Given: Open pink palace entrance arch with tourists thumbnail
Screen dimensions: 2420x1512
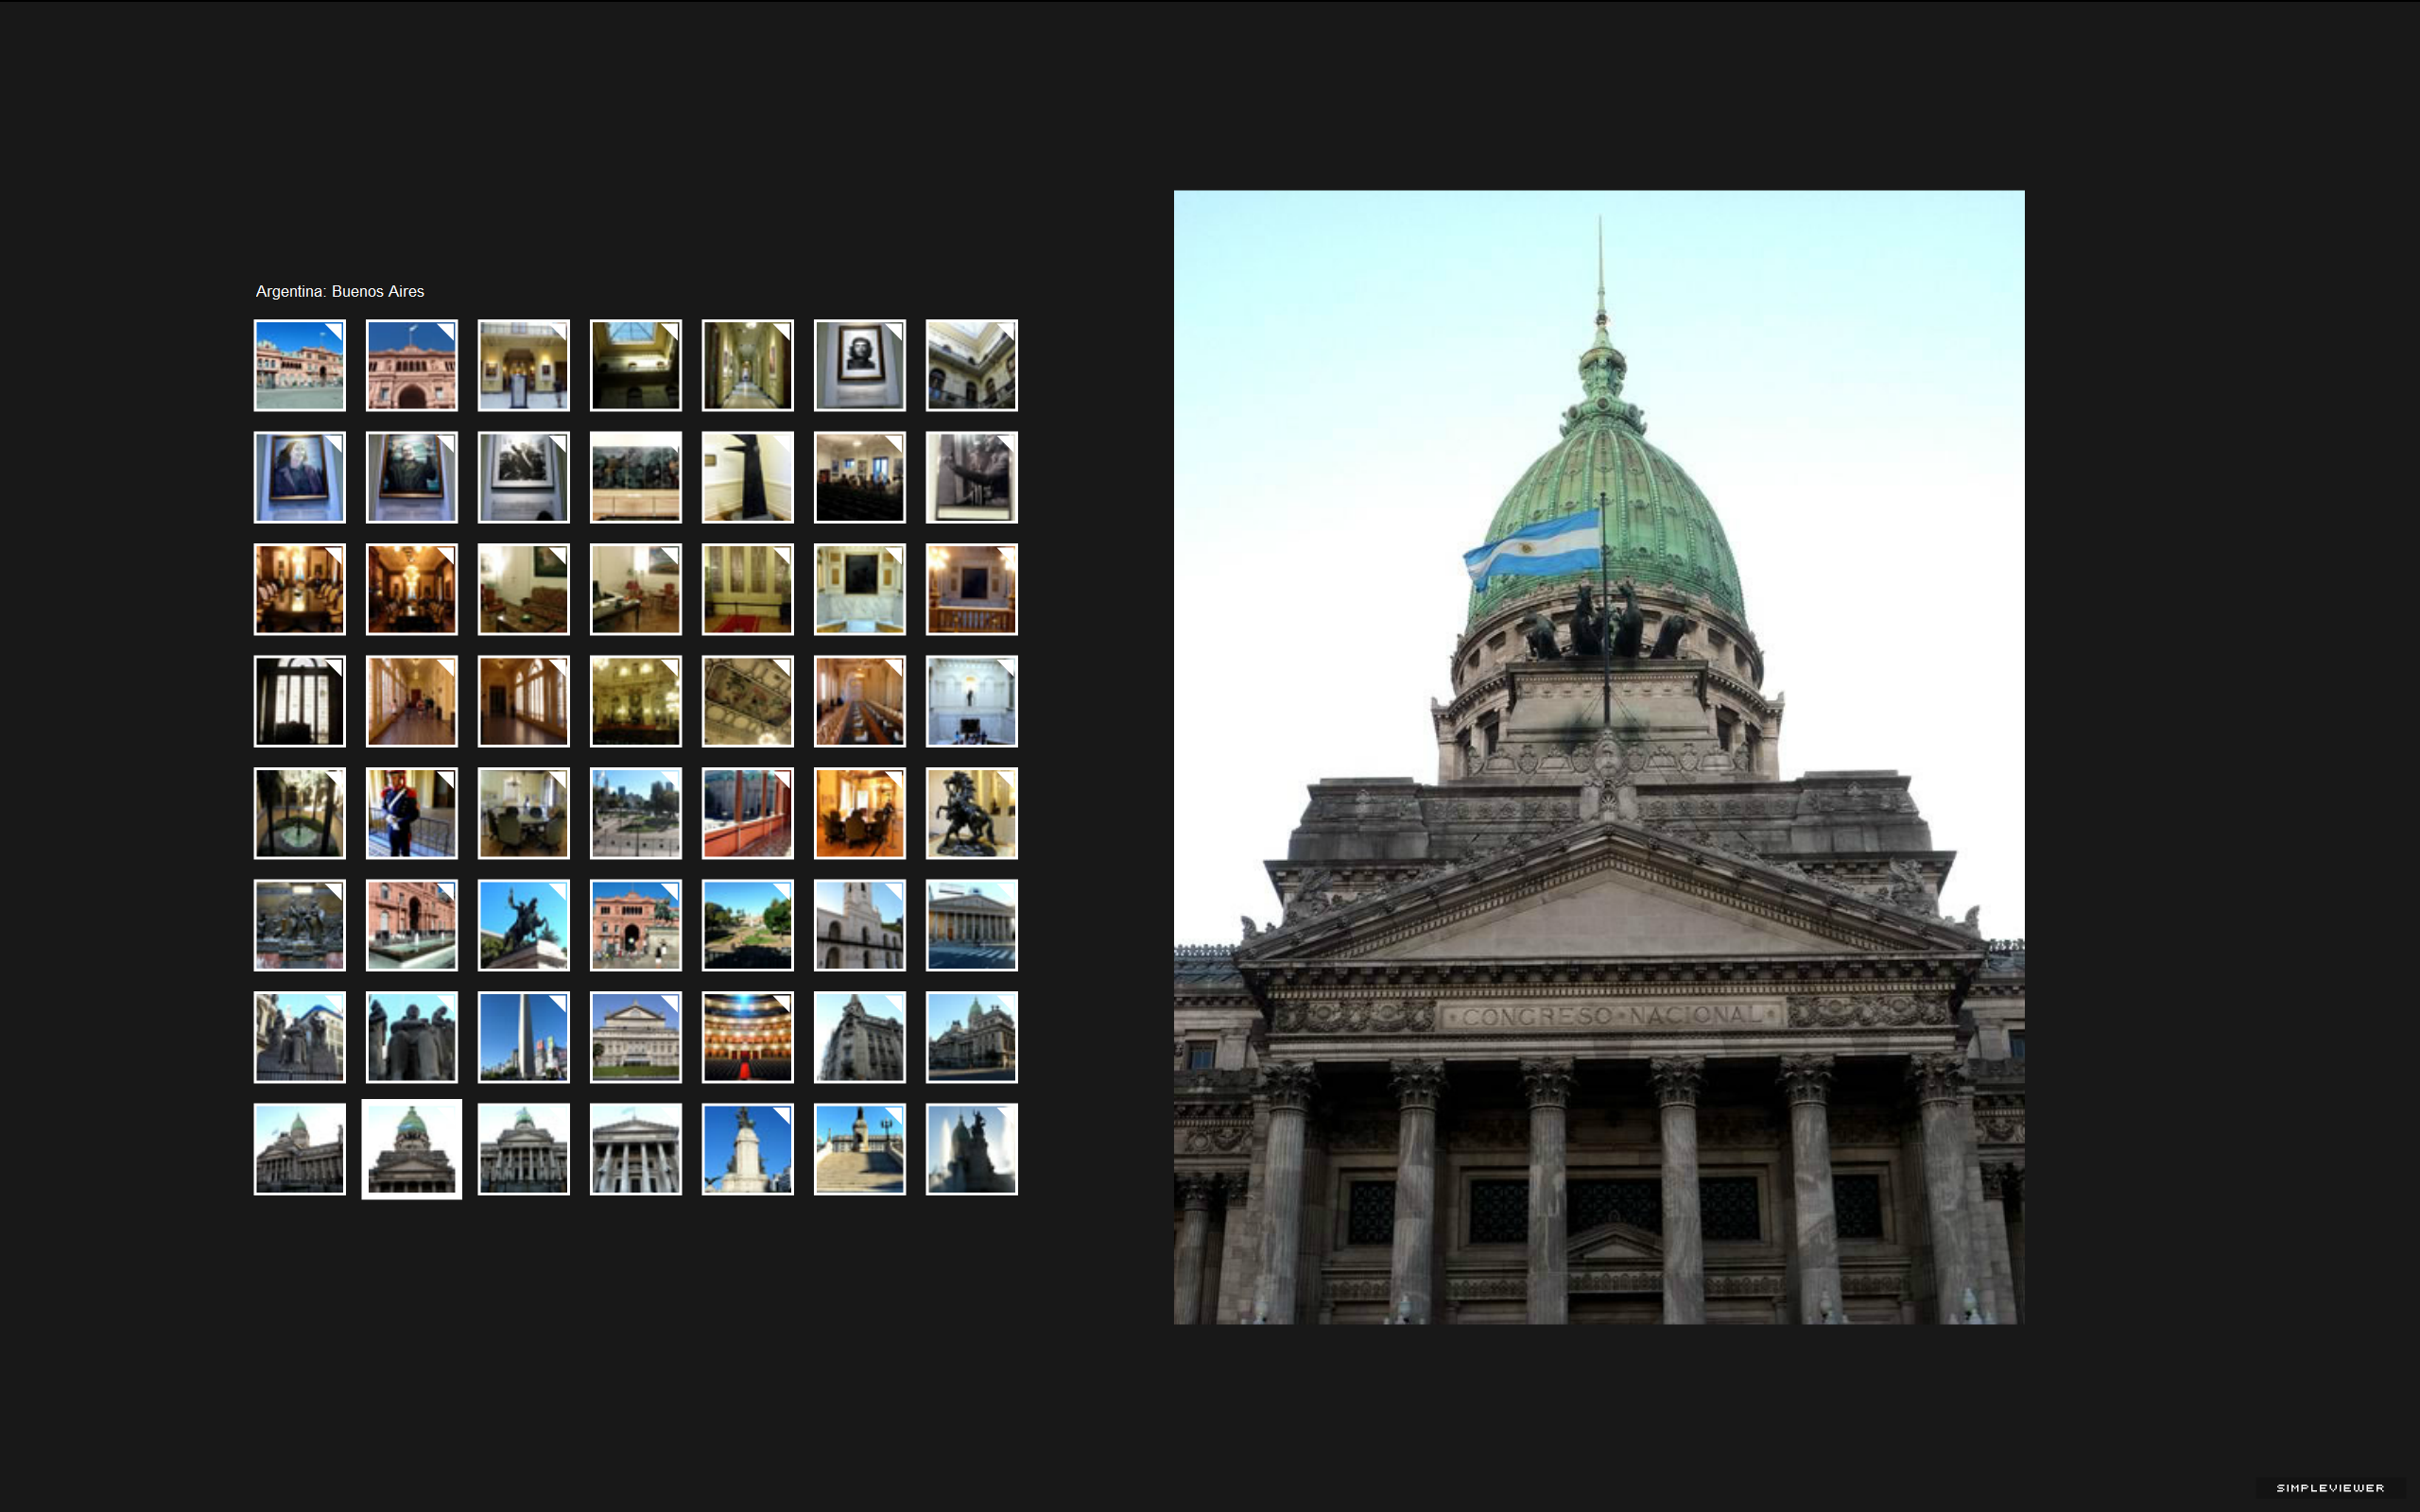Looking at the screenshot, I should tap(636, 925).
